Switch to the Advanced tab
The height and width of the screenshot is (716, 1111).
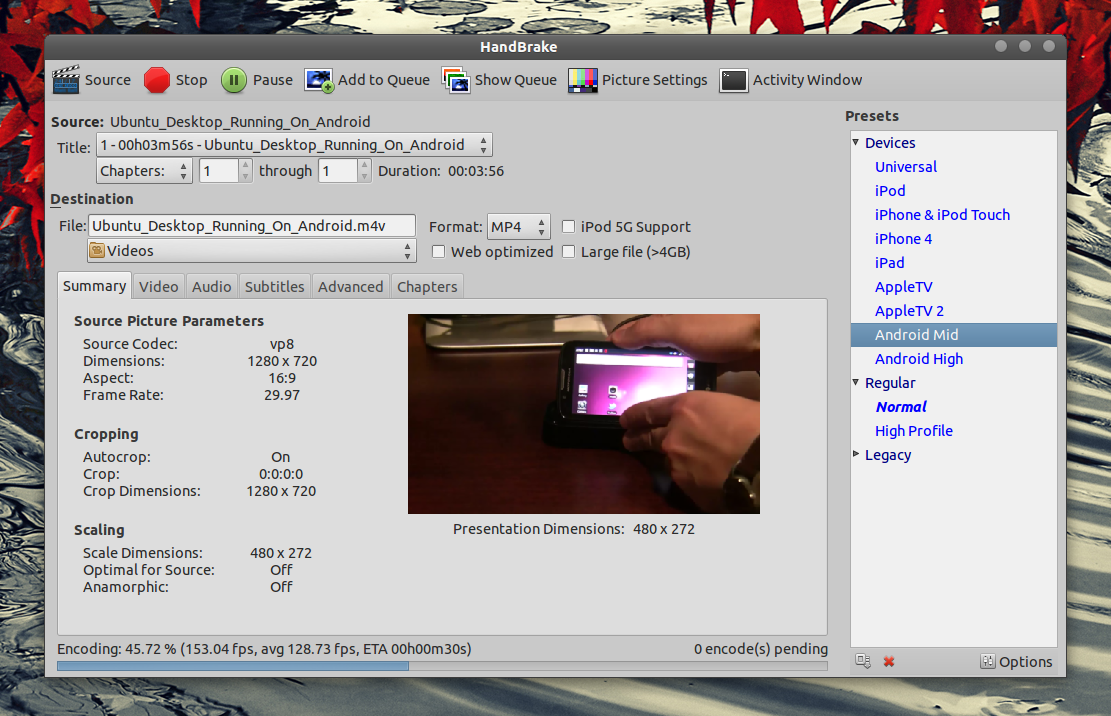351,286
